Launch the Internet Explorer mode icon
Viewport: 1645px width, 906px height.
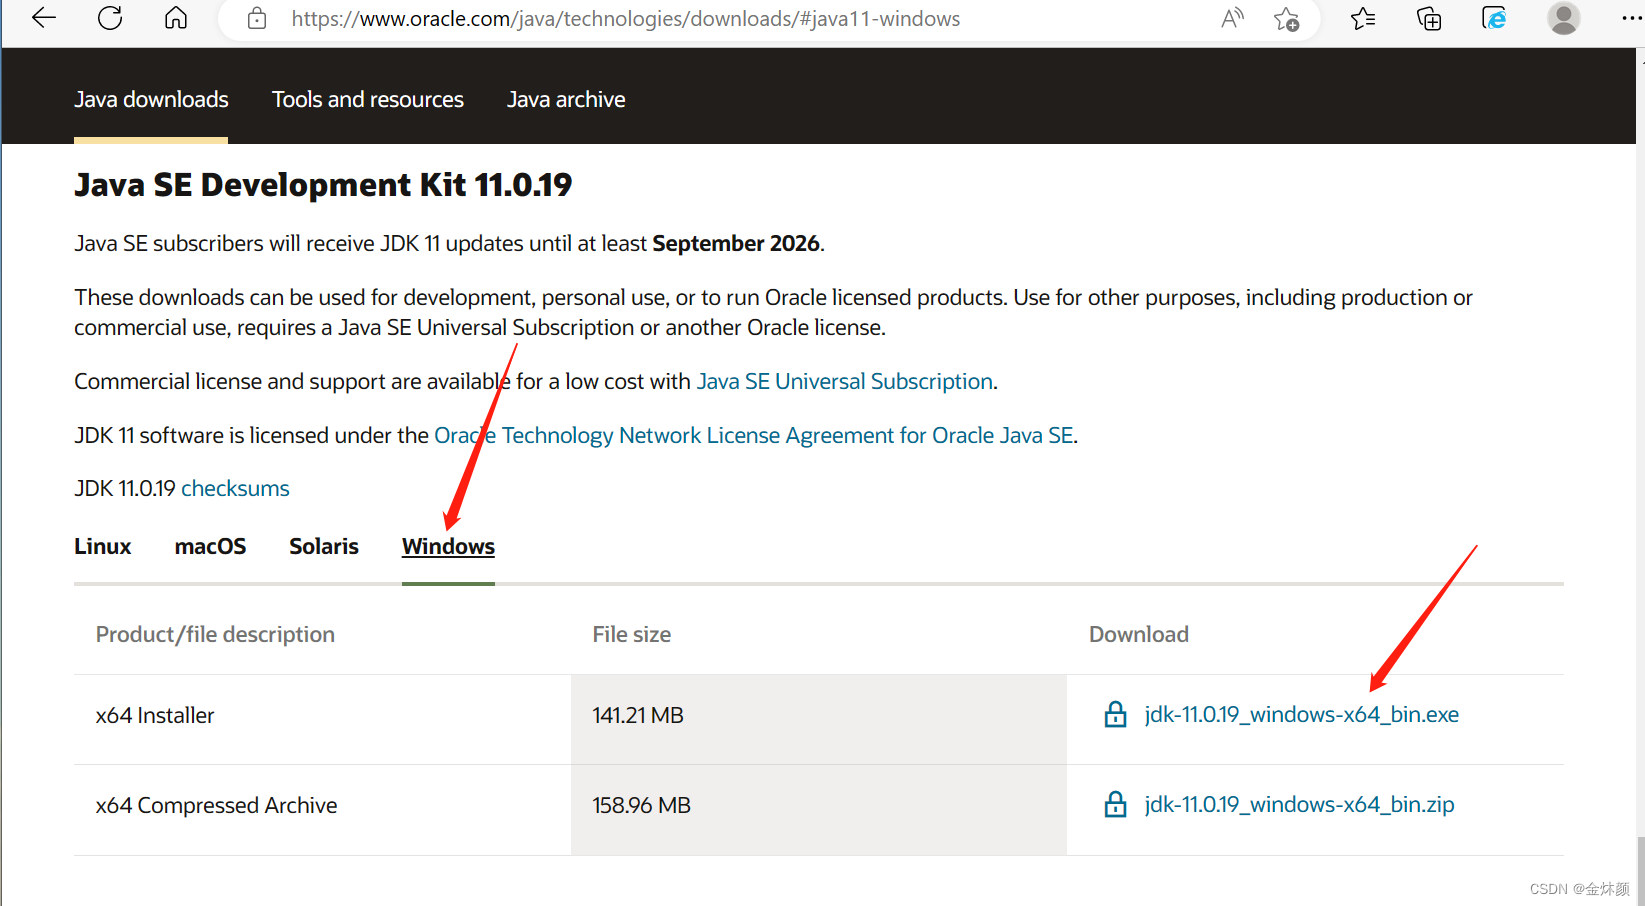coord(1494,18)
